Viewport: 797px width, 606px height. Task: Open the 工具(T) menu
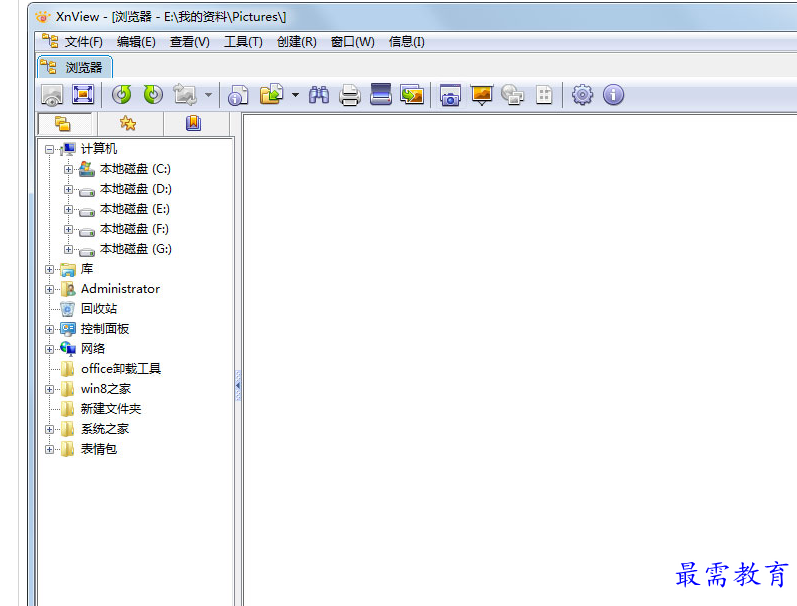(243, 42)
